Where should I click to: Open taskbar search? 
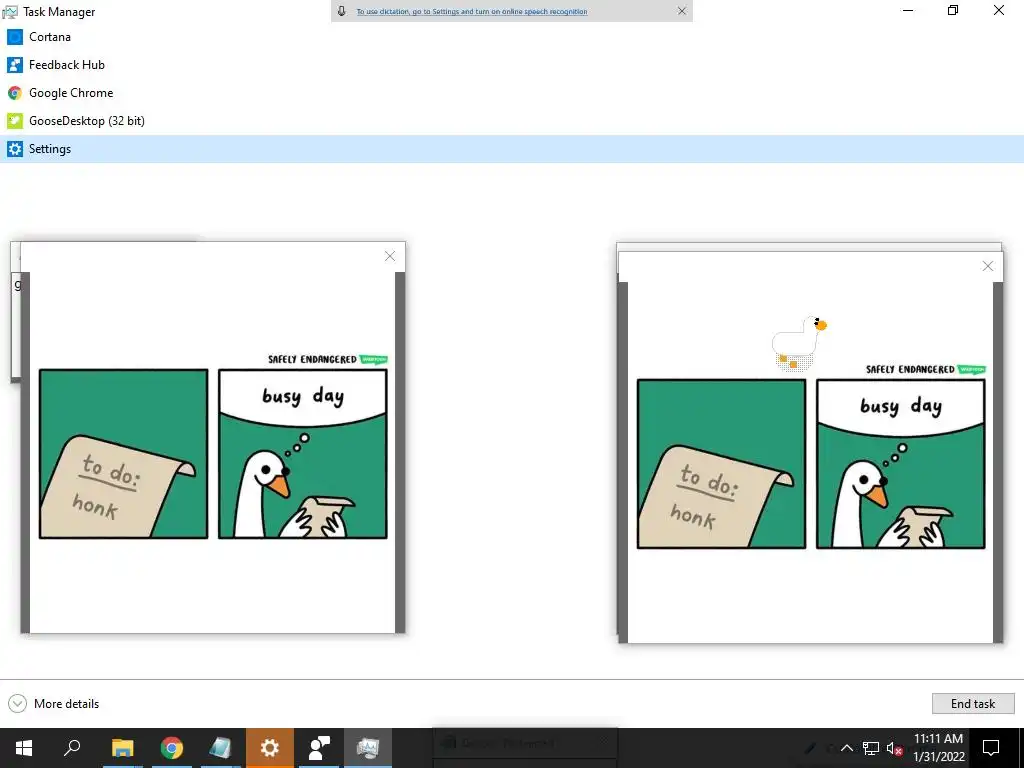point(72,748)
